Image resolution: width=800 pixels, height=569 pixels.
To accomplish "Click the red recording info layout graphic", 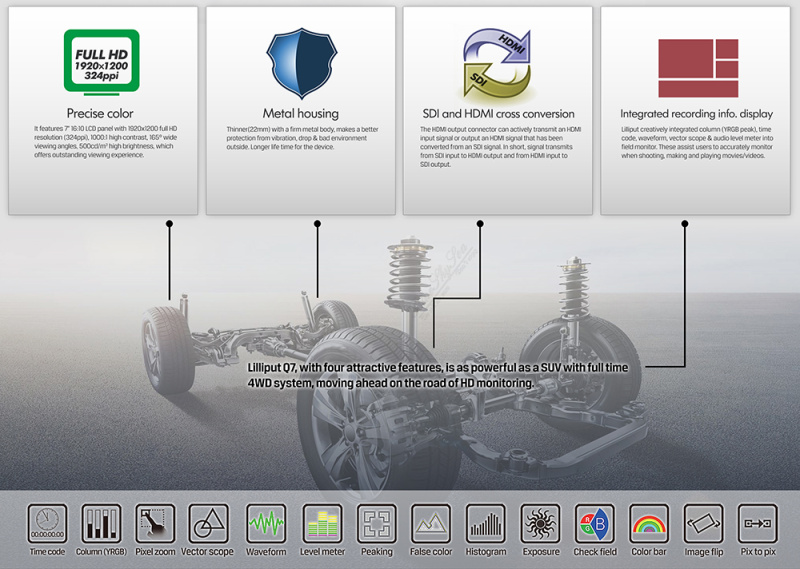I will pos(697,68).
